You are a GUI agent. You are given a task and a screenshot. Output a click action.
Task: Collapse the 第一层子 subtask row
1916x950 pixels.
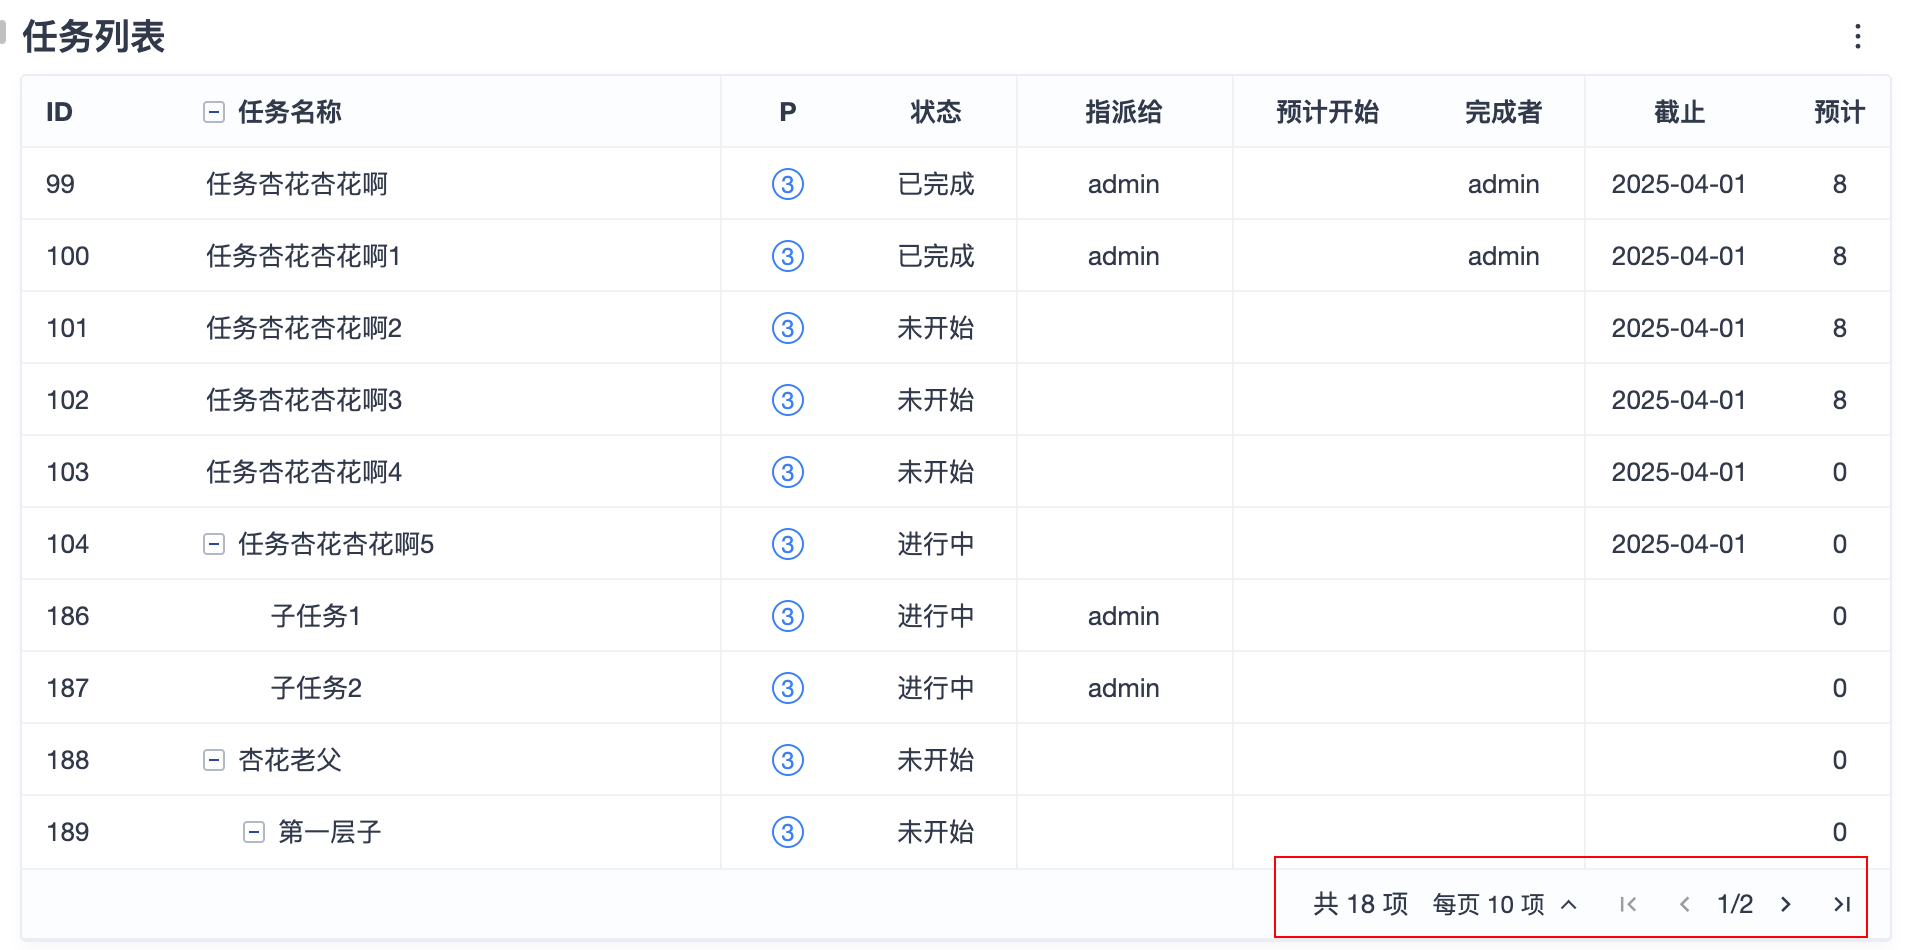[254, 832]
